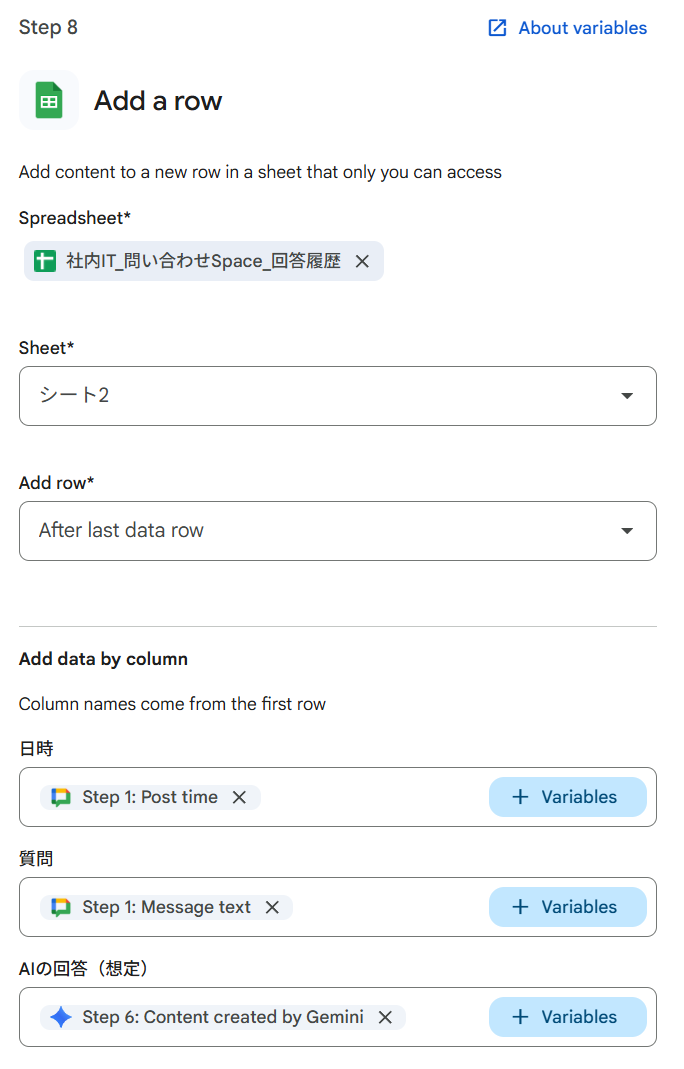Remove the Step 6 Gemini content variable

tap(385, 1017)
